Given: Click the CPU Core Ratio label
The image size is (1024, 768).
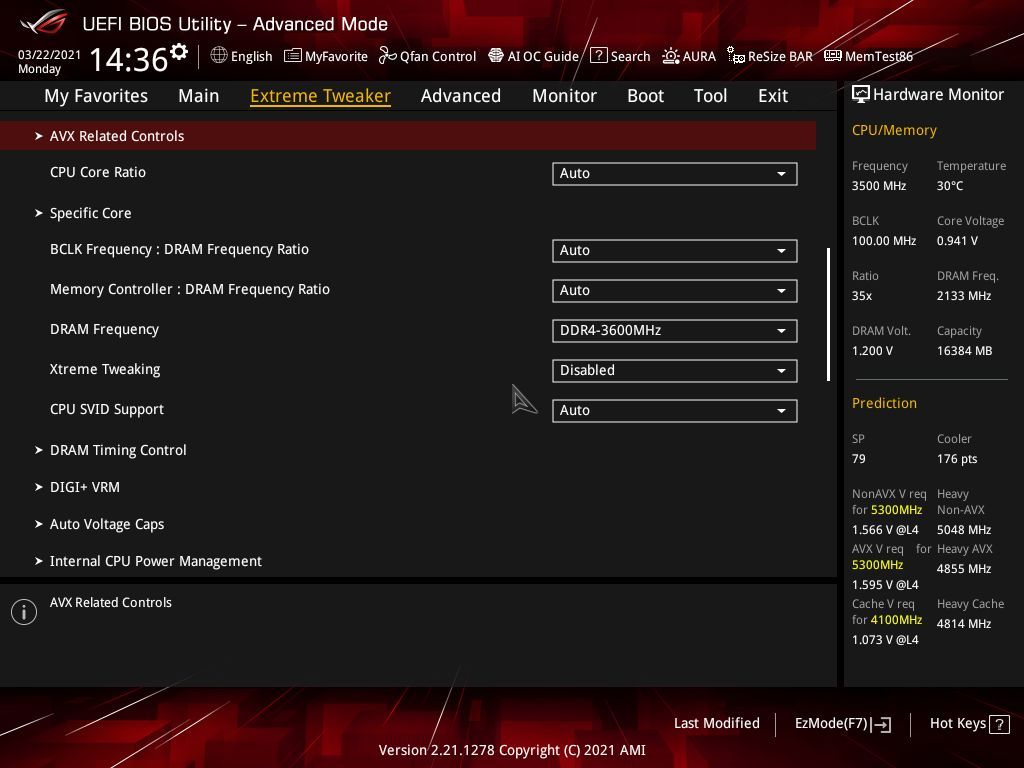Looking at the screenshot, I should click(98, 172).
